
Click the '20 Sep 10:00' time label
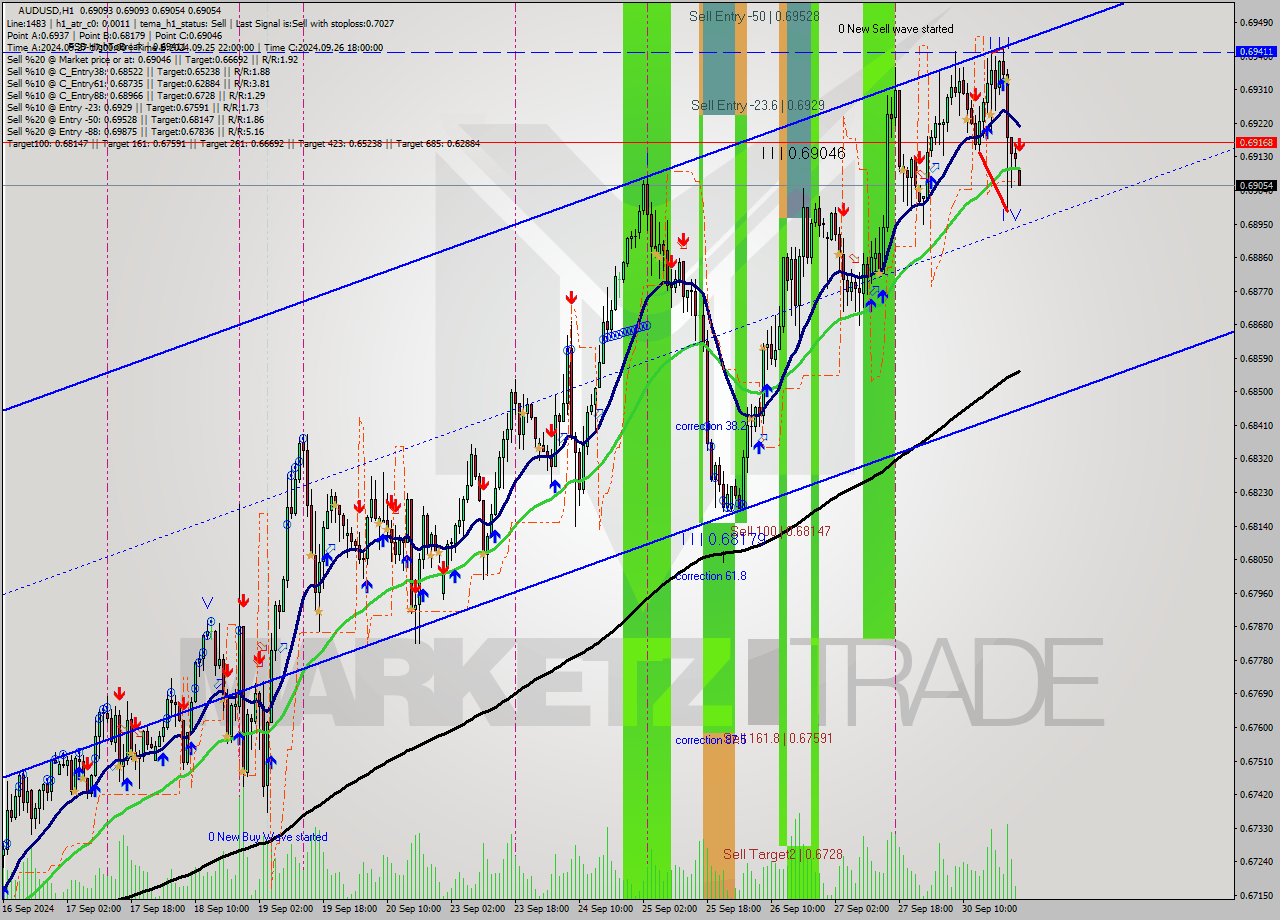[414, 909]
